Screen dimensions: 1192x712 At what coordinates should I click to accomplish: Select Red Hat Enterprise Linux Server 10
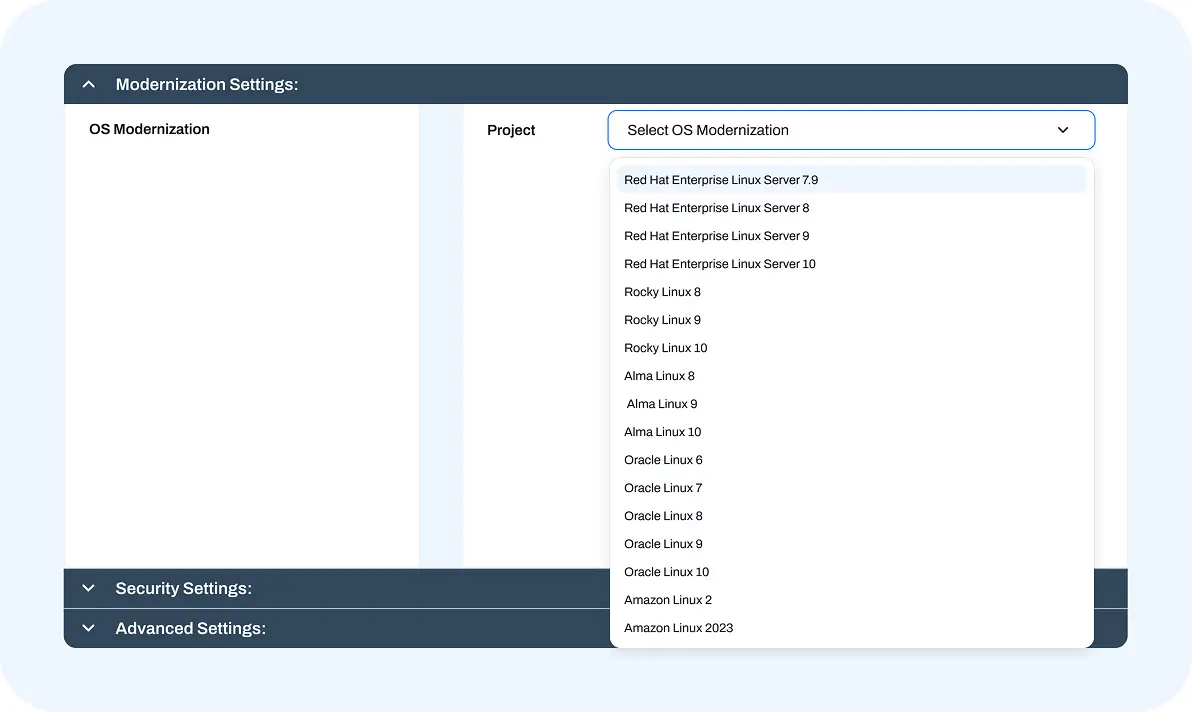click(851, 264)
